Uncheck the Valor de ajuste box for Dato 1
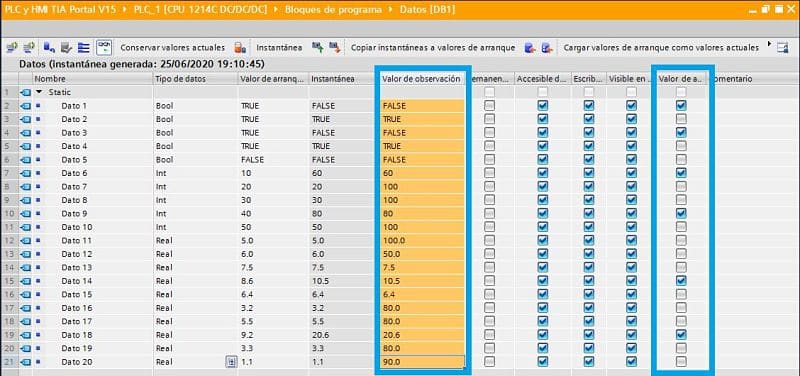 point(681,106)
